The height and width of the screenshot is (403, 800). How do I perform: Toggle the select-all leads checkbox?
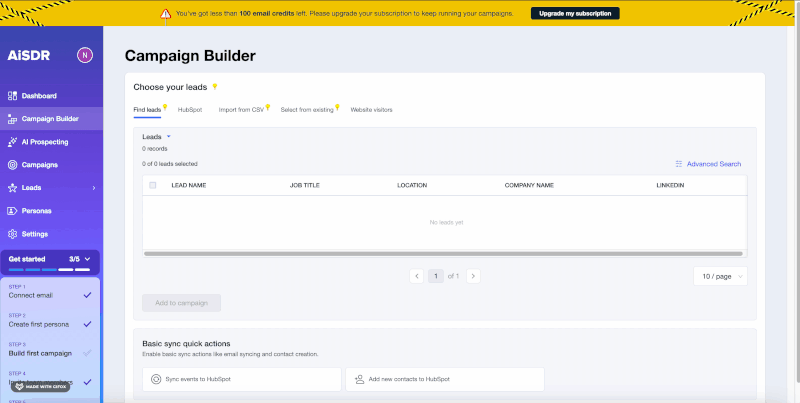click(153, 185)
